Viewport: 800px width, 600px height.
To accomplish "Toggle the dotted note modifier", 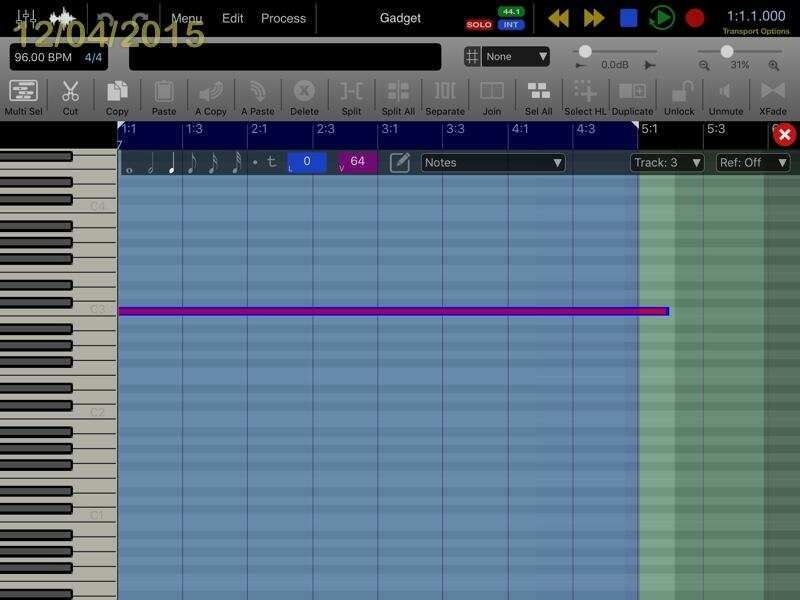I will [255, 163].
